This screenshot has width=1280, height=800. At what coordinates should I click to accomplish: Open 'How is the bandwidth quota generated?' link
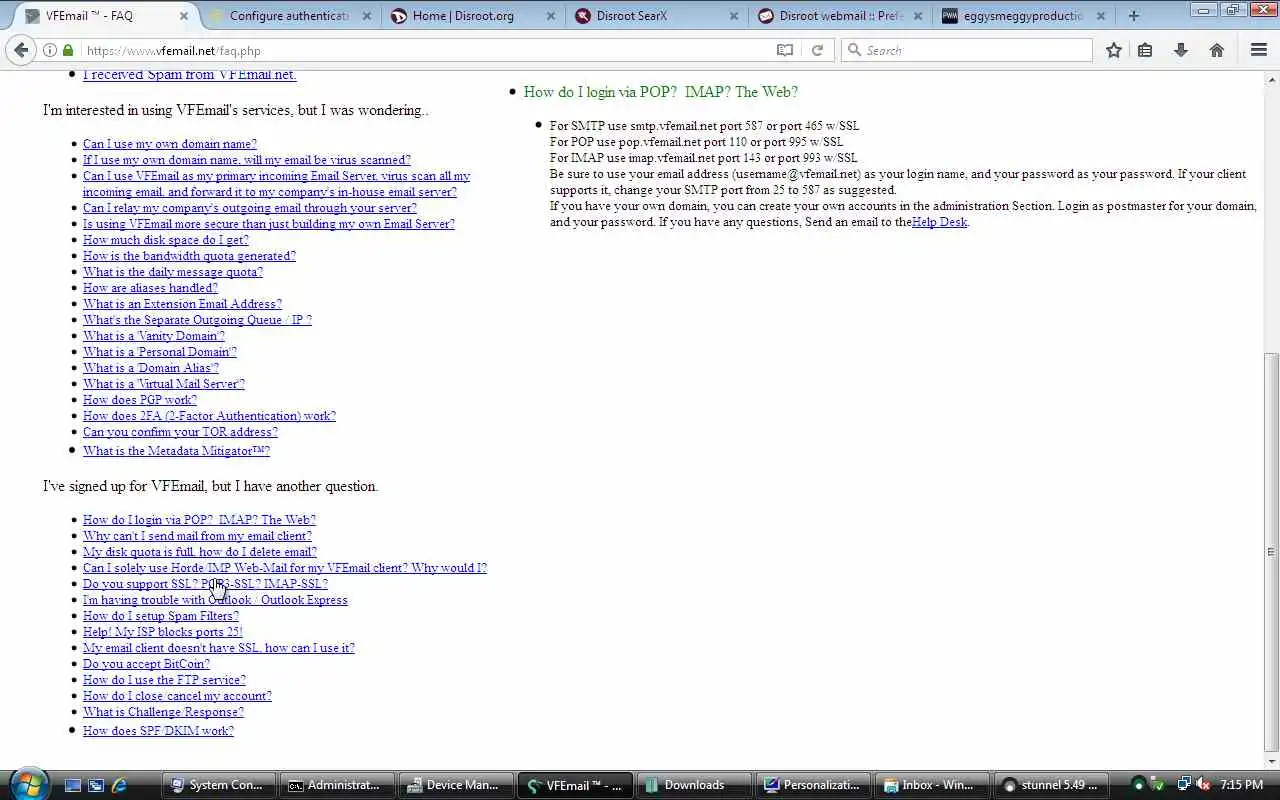(x=189, y=256)
